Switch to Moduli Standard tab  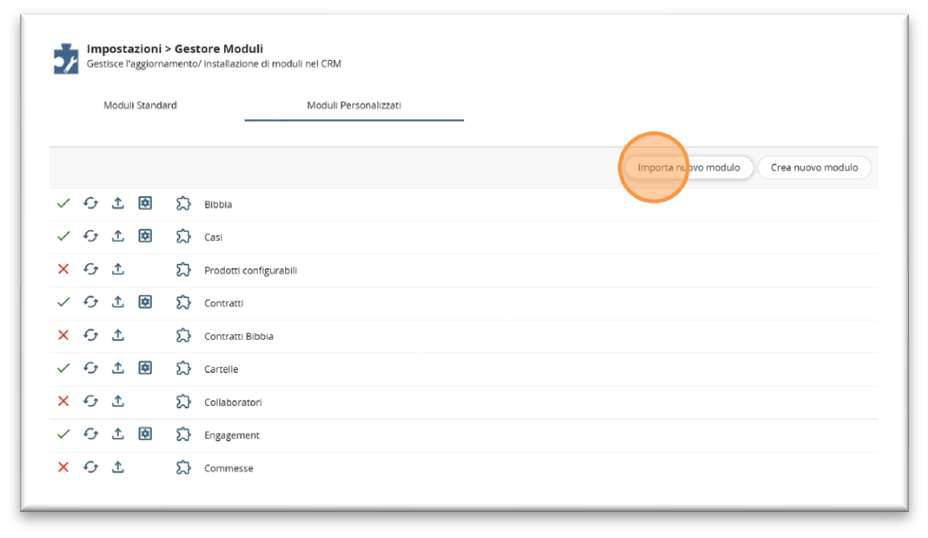click(x=140, y=105)
